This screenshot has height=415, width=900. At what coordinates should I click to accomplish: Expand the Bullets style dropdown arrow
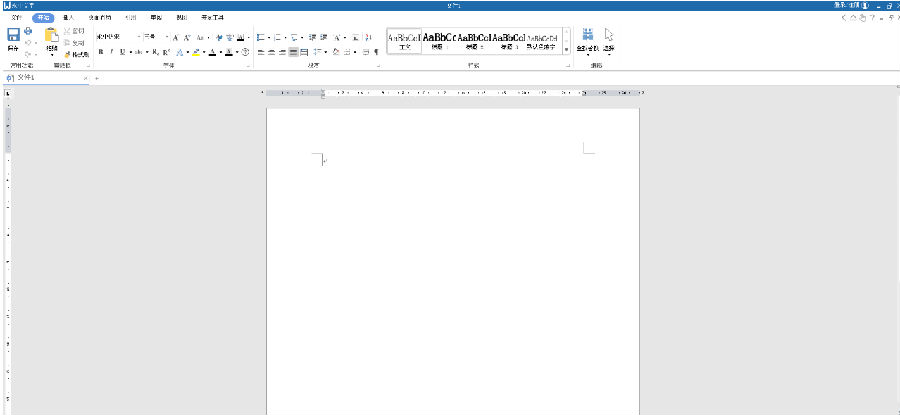(x=269, y=38)
